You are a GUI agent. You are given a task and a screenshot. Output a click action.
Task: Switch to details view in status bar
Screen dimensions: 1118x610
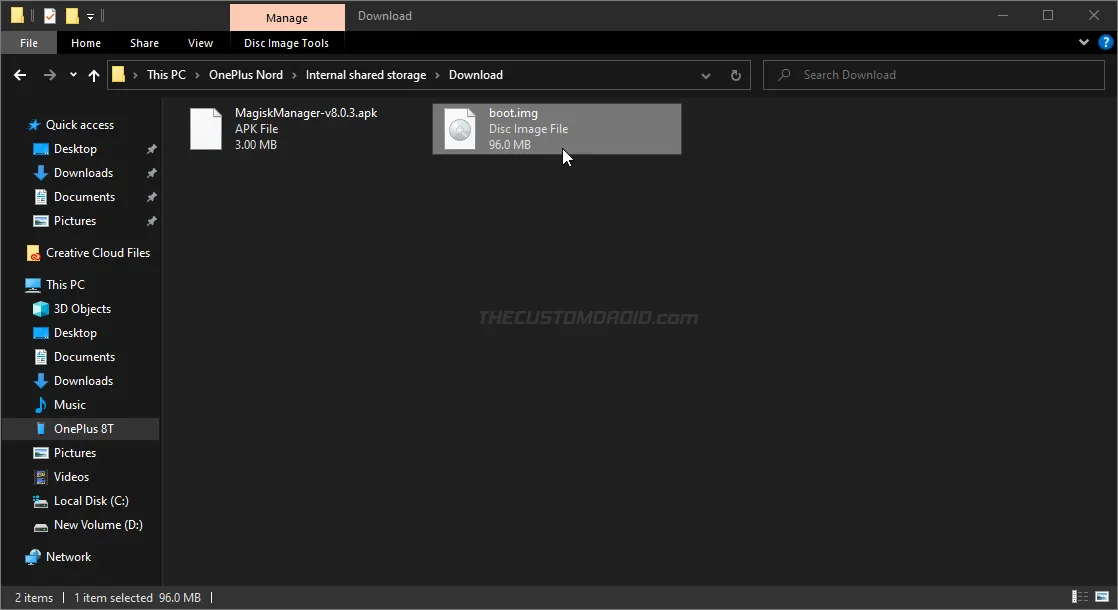(x=1081, y=597)
